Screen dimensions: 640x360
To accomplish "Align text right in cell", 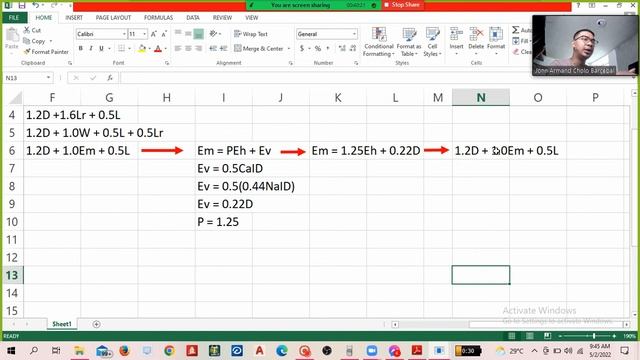I will pos(198,48).
